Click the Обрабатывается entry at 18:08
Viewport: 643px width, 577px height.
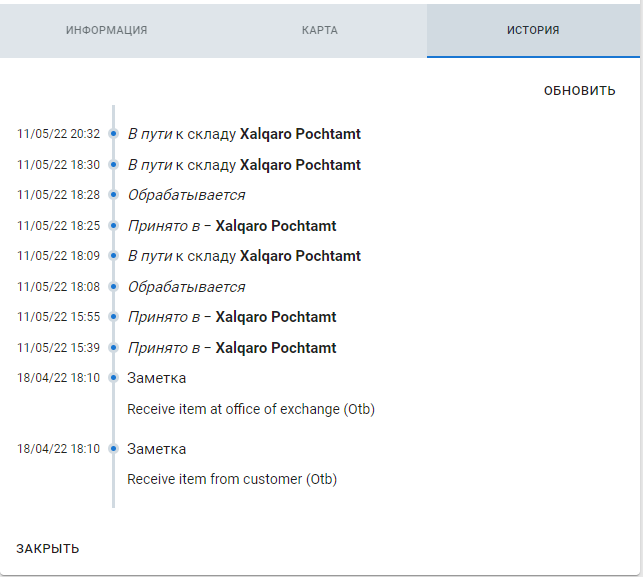click(186, 287)
